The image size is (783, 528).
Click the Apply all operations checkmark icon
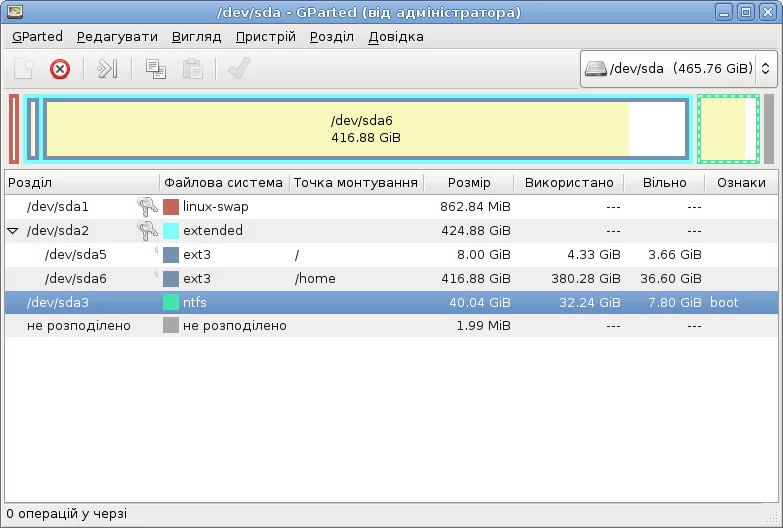coord(239,68)
